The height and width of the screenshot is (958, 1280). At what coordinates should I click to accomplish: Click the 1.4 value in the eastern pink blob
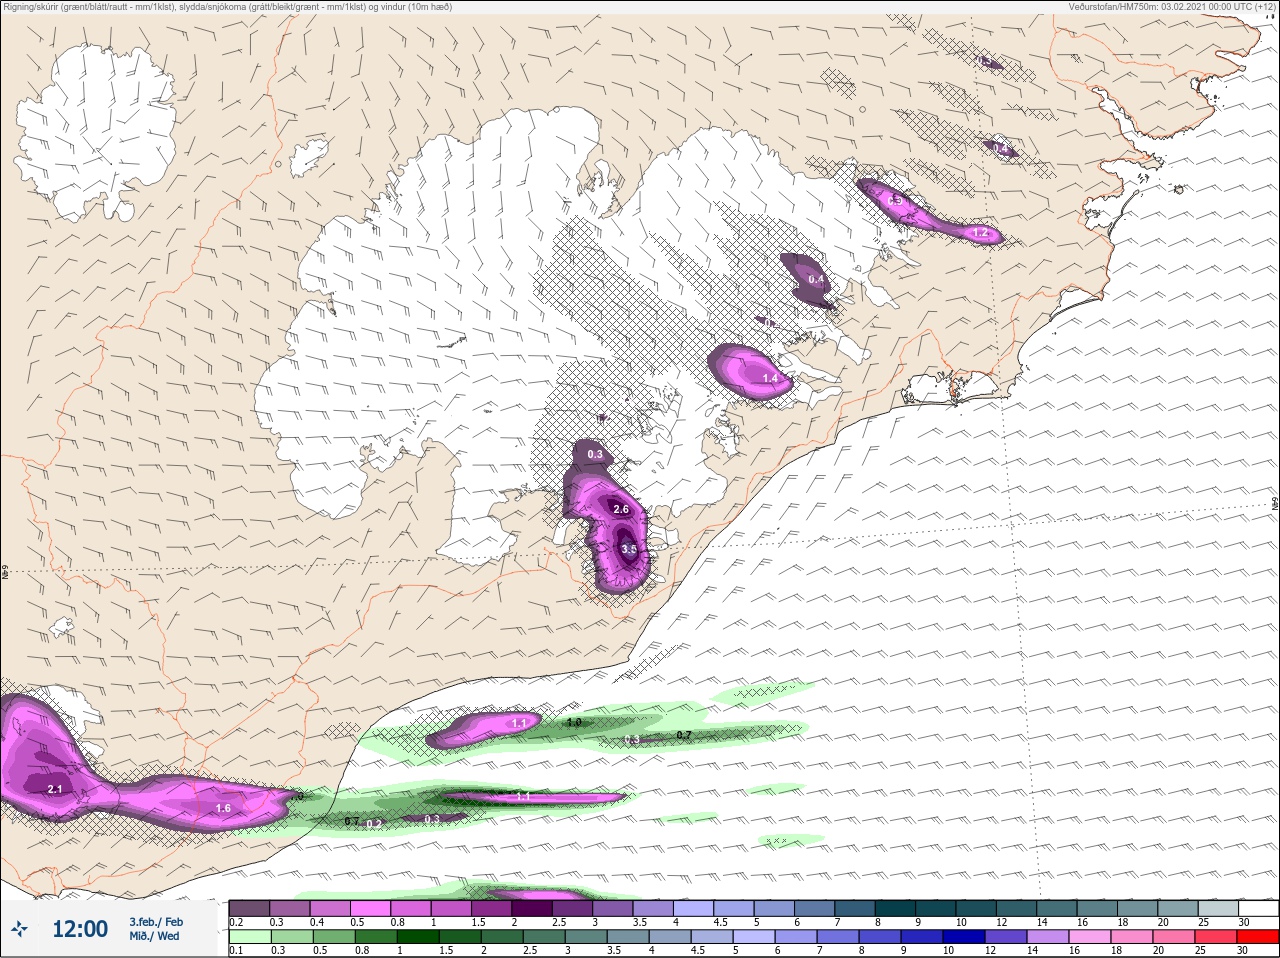pos(770,379)
